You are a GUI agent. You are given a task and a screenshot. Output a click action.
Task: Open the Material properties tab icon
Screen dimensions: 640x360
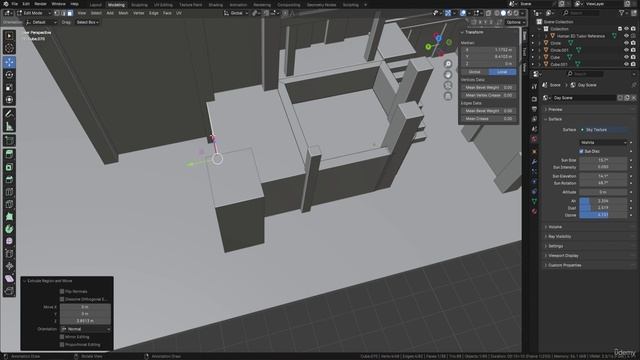click(x=534, y=211)
